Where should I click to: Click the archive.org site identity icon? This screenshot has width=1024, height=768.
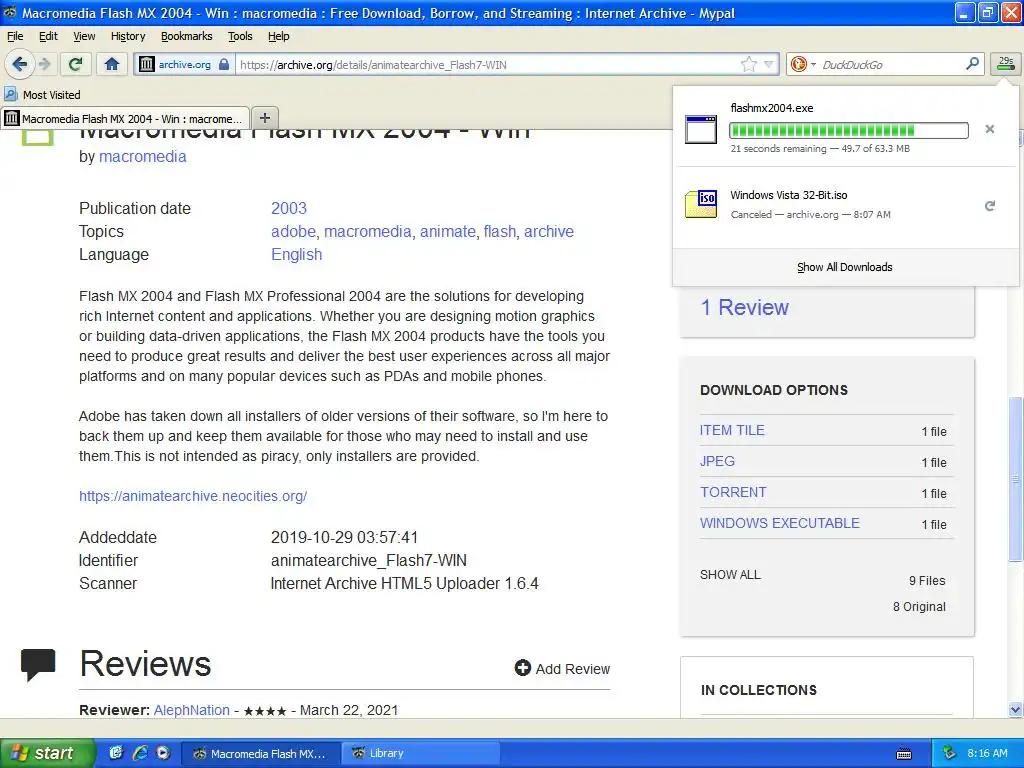coord(147,64)
